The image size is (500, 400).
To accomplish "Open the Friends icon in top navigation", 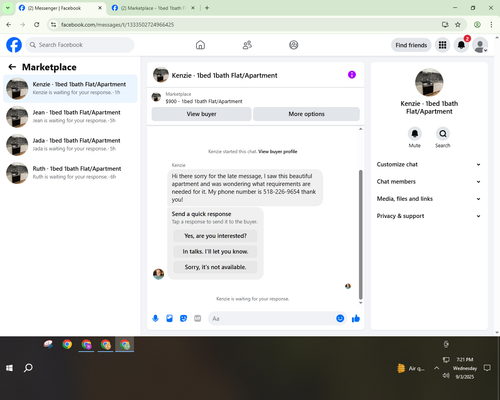I will click(247, 45).
